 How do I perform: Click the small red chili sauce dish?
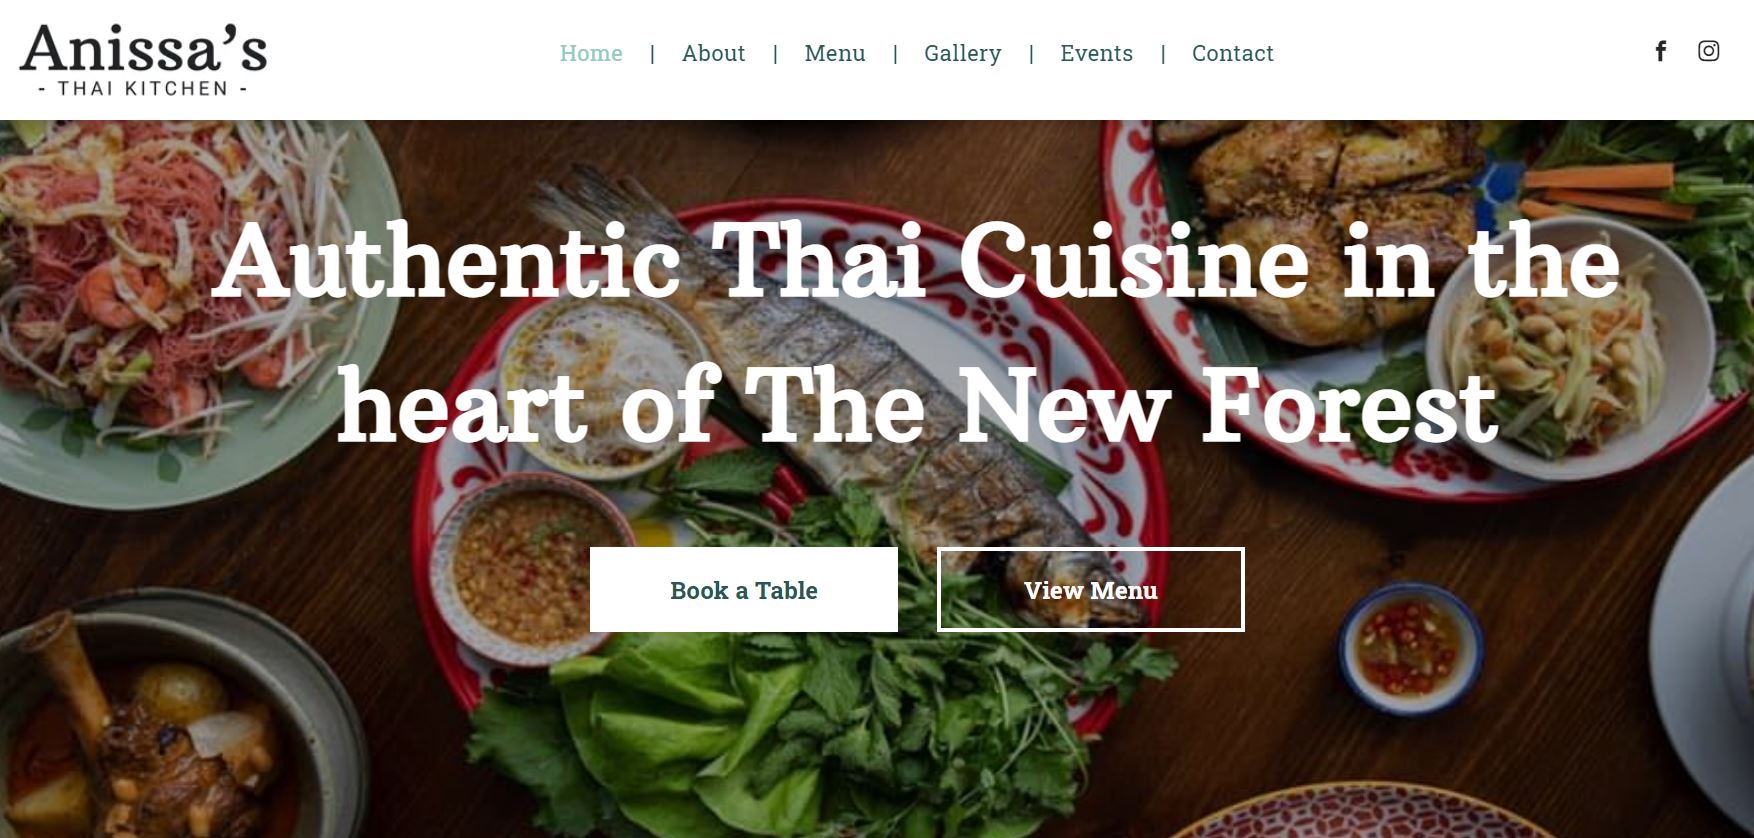[1410, 648]
